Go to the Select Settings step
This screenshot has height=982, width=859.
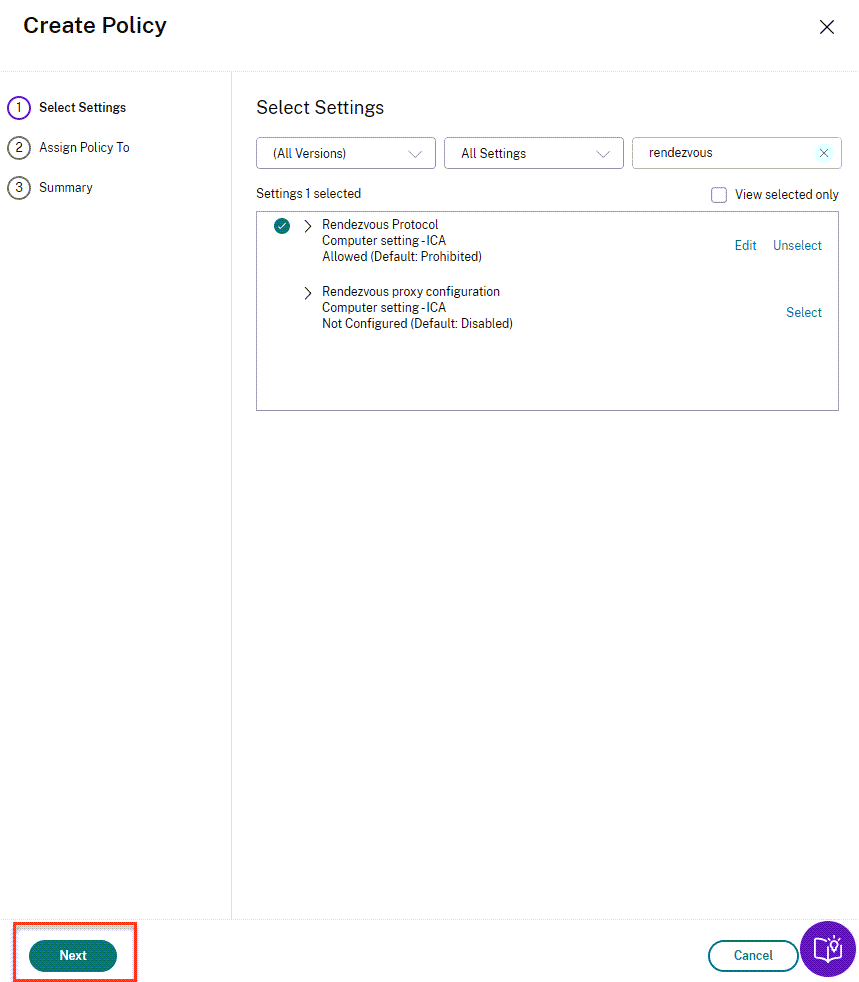pos(82,108)
